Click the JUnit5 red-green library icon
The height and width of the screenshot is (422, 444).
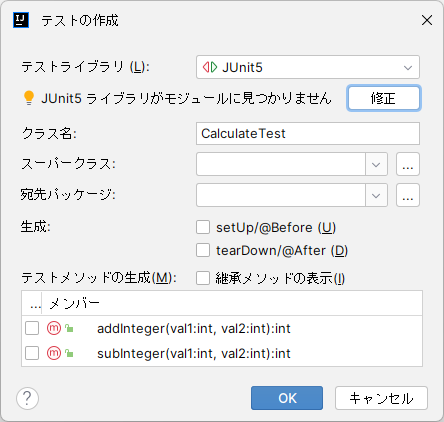(210, 67)
